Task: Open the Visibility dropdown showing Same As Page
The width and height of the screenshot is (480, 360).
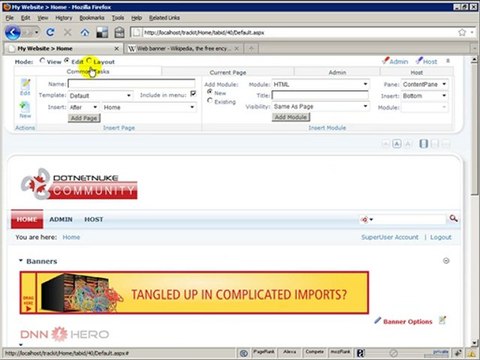Action: click(320, 107)
